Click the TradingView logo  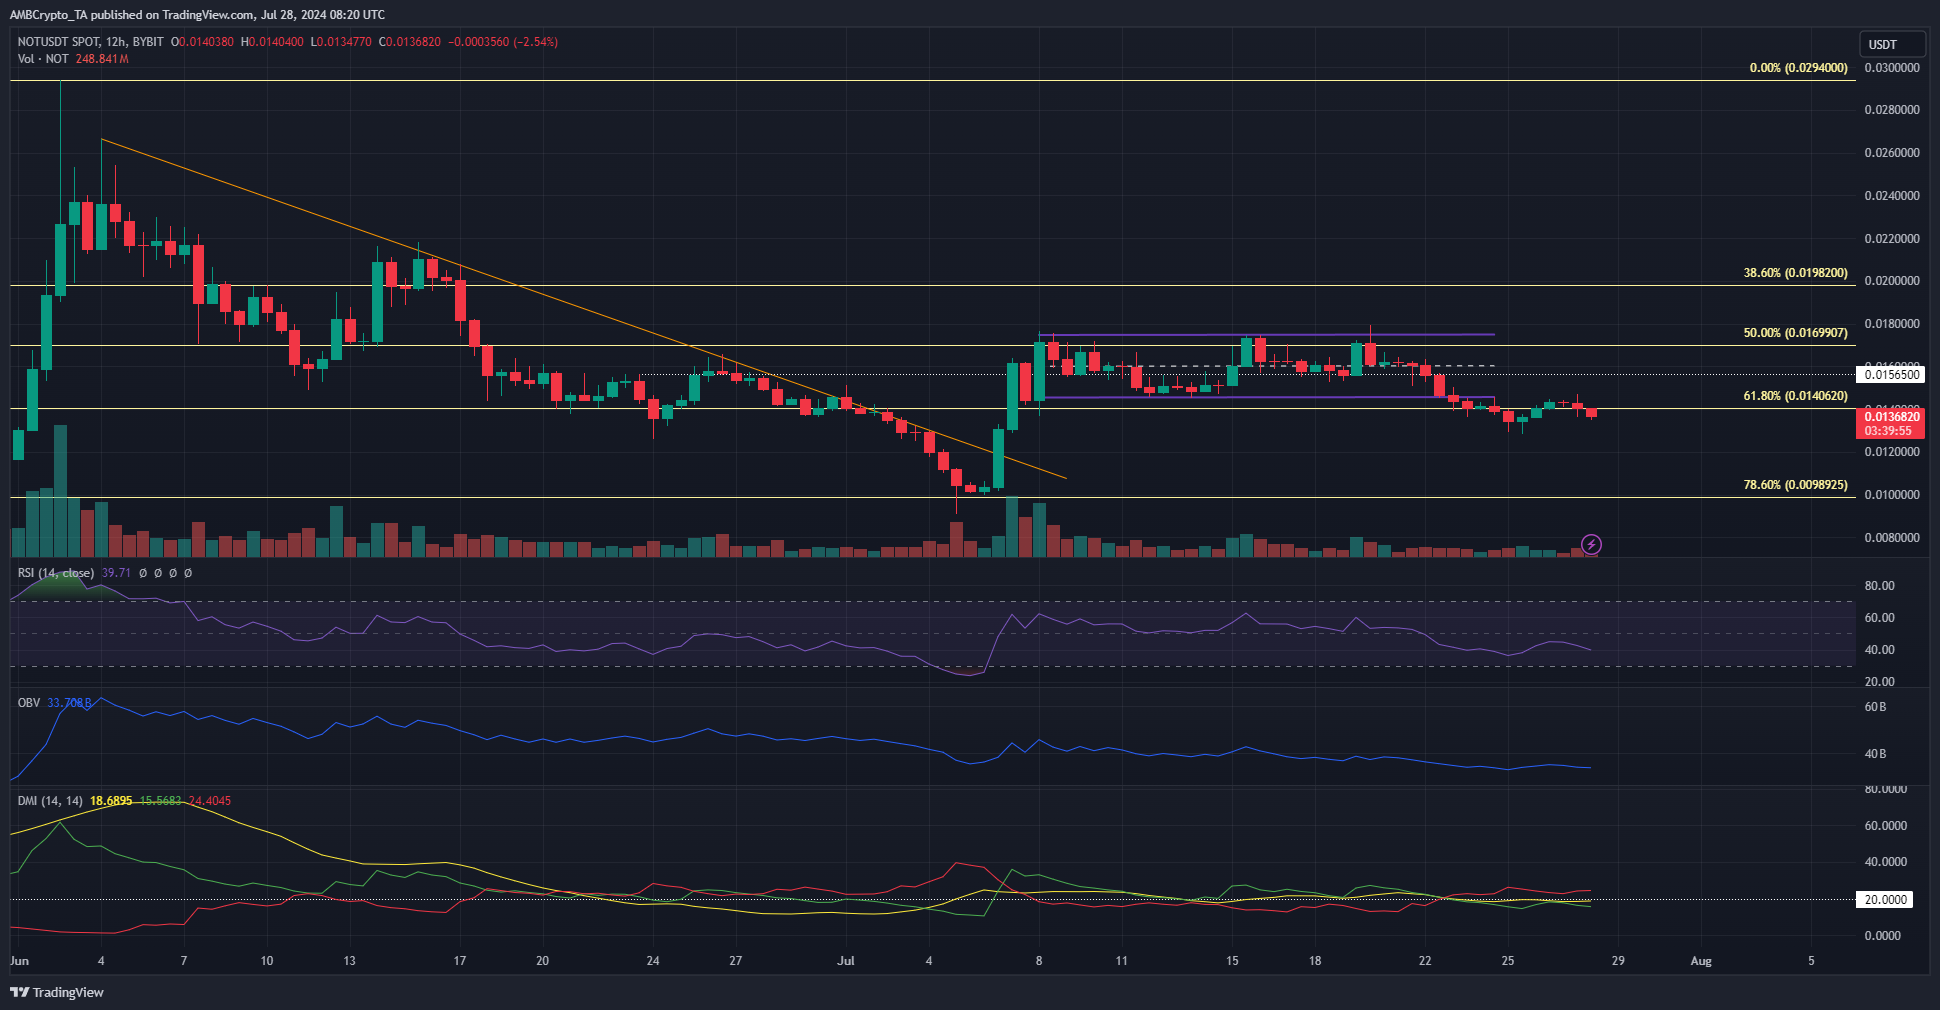(57, 992)
